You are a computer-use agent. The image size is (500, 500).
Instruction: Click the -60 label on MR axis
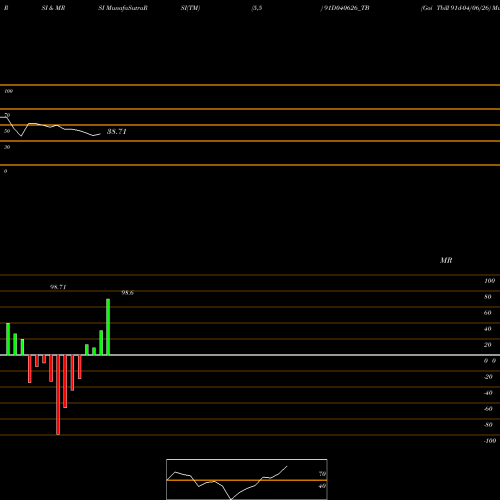pos(488,409)
